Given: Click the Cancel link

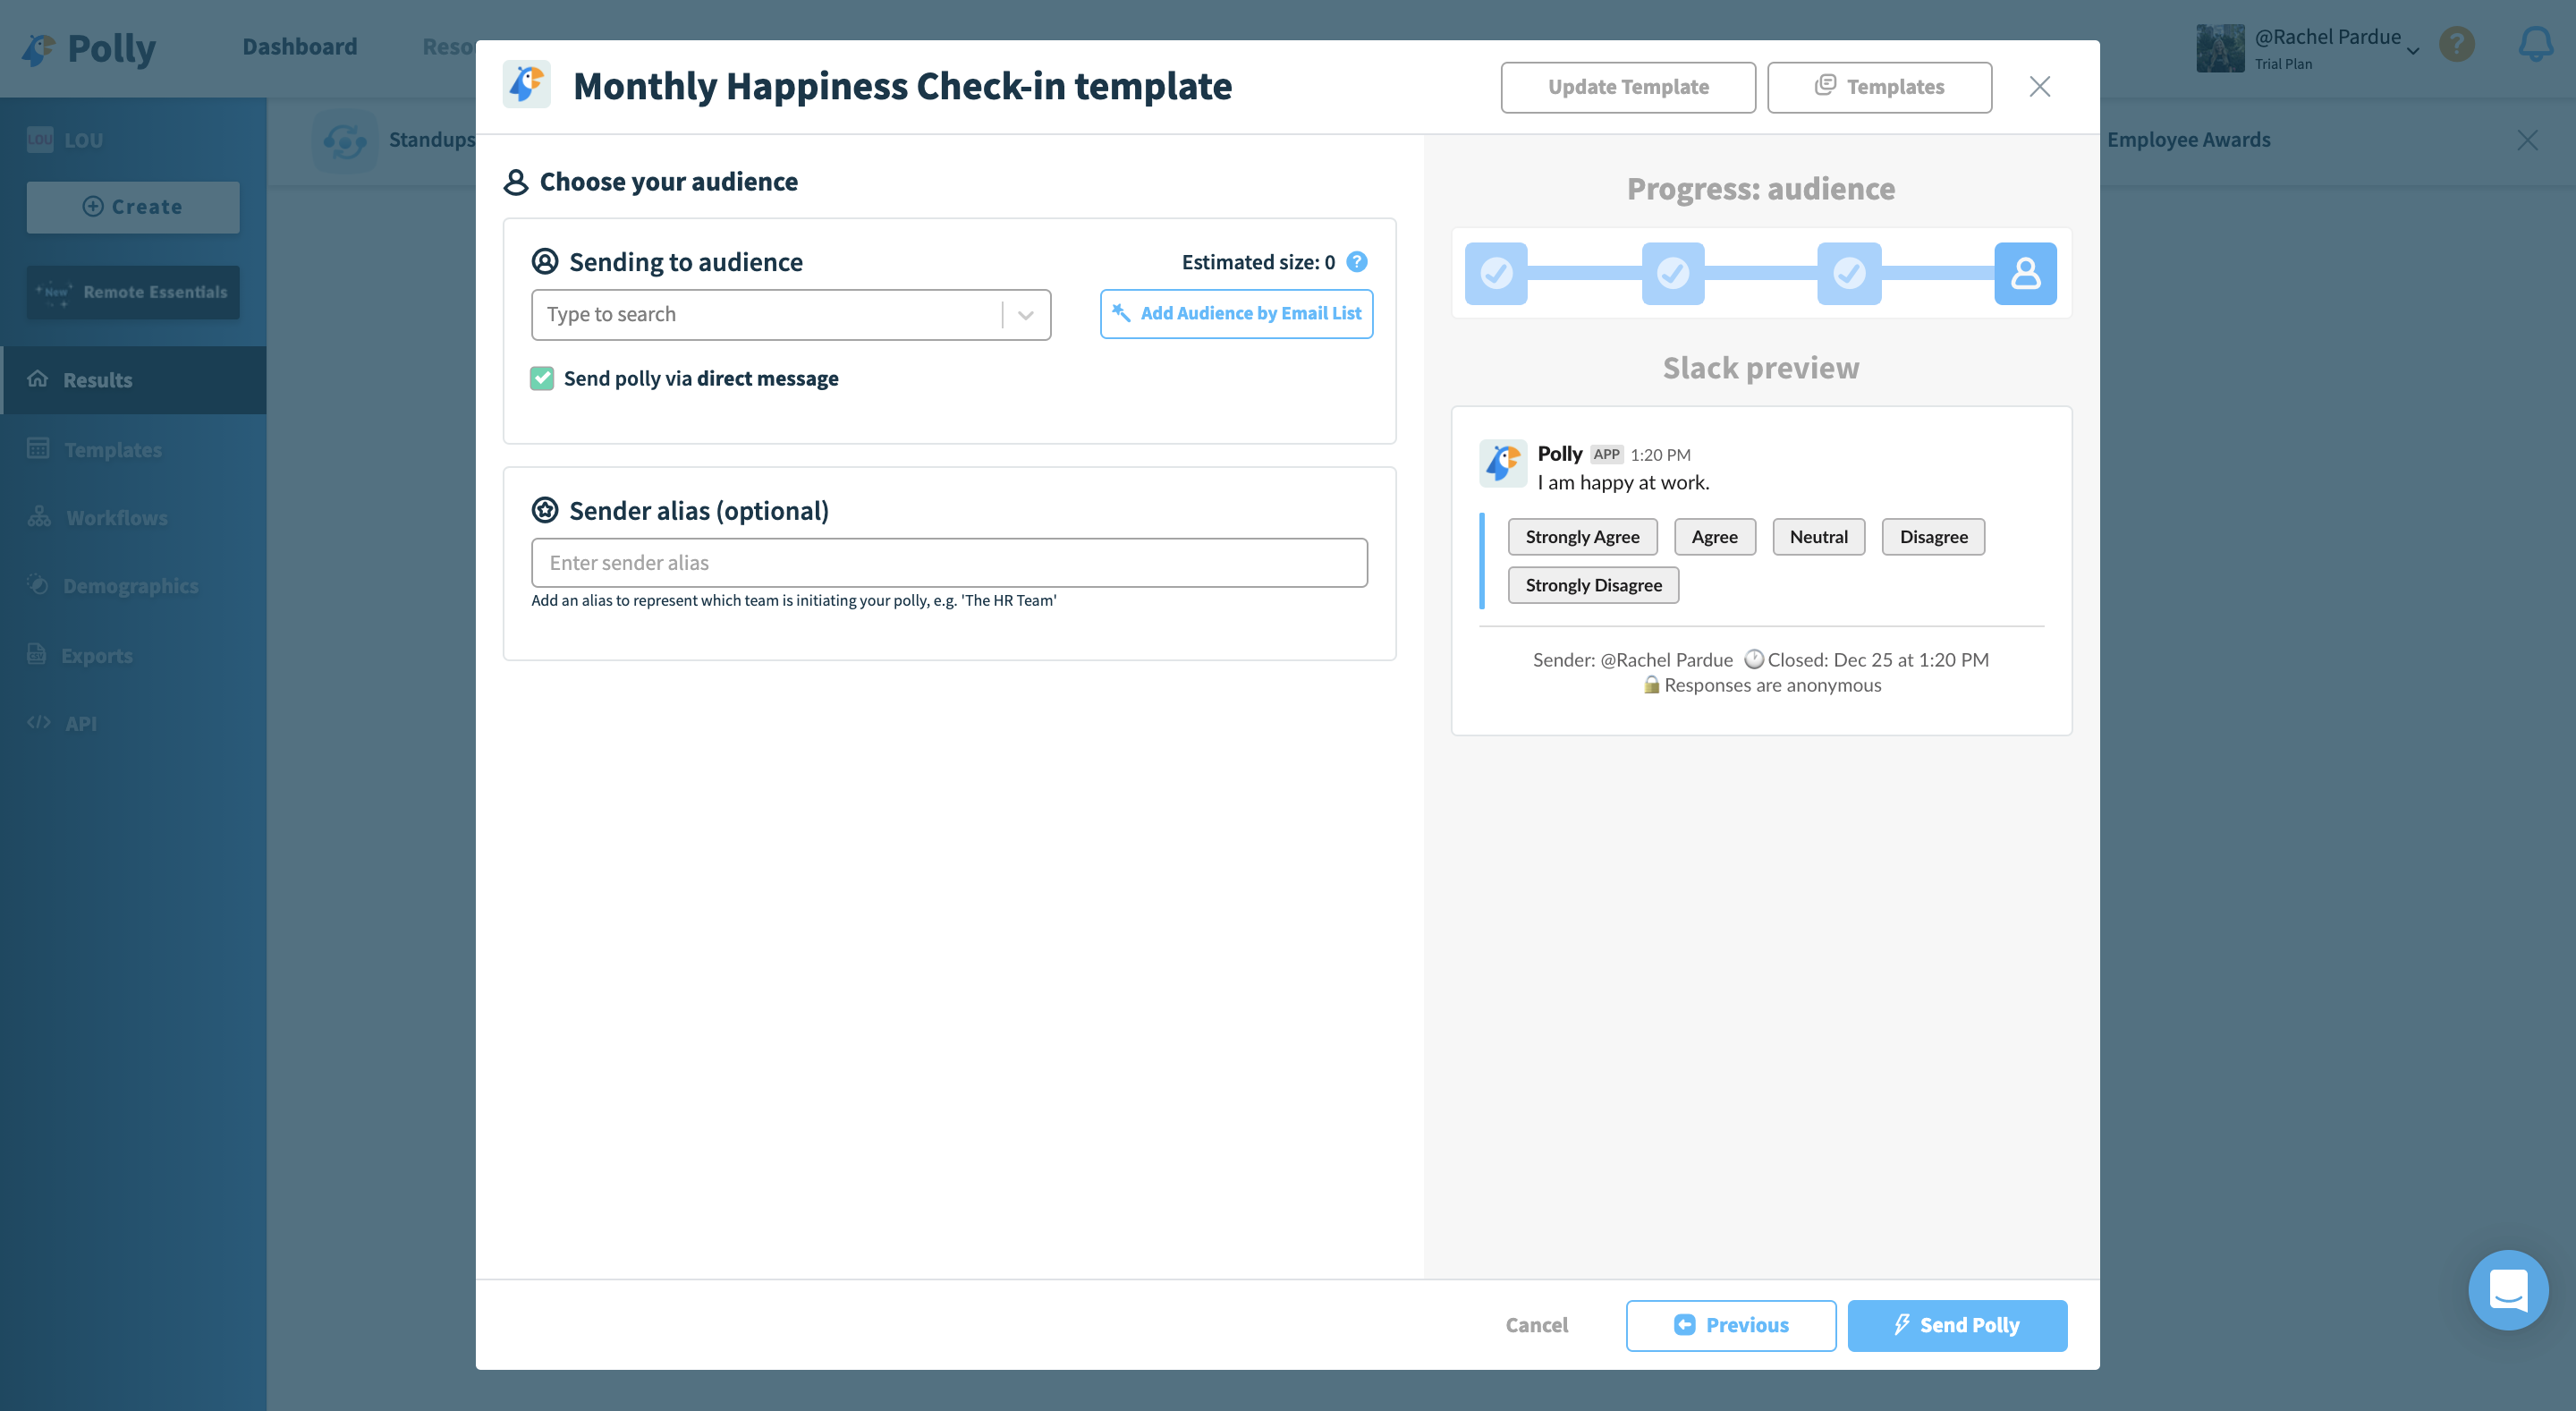Looking at the screenshot, I should click(x=1536, y=1324).
